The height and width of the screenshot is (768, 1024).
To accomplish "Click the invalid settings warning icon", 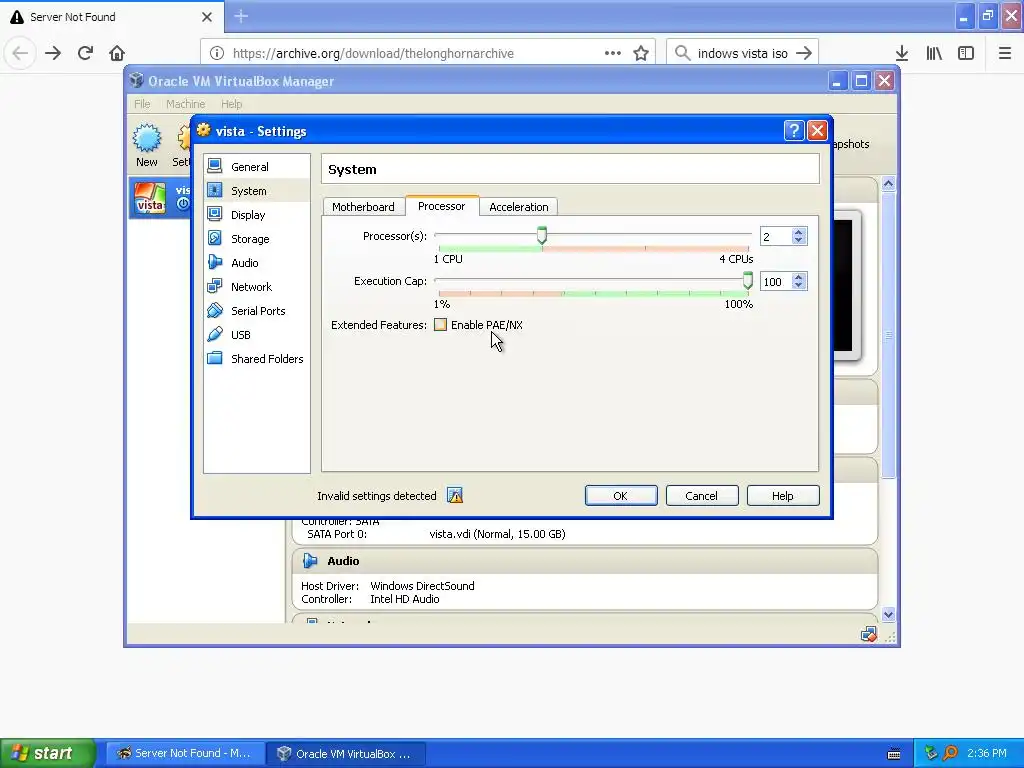I will coord(455,496).
